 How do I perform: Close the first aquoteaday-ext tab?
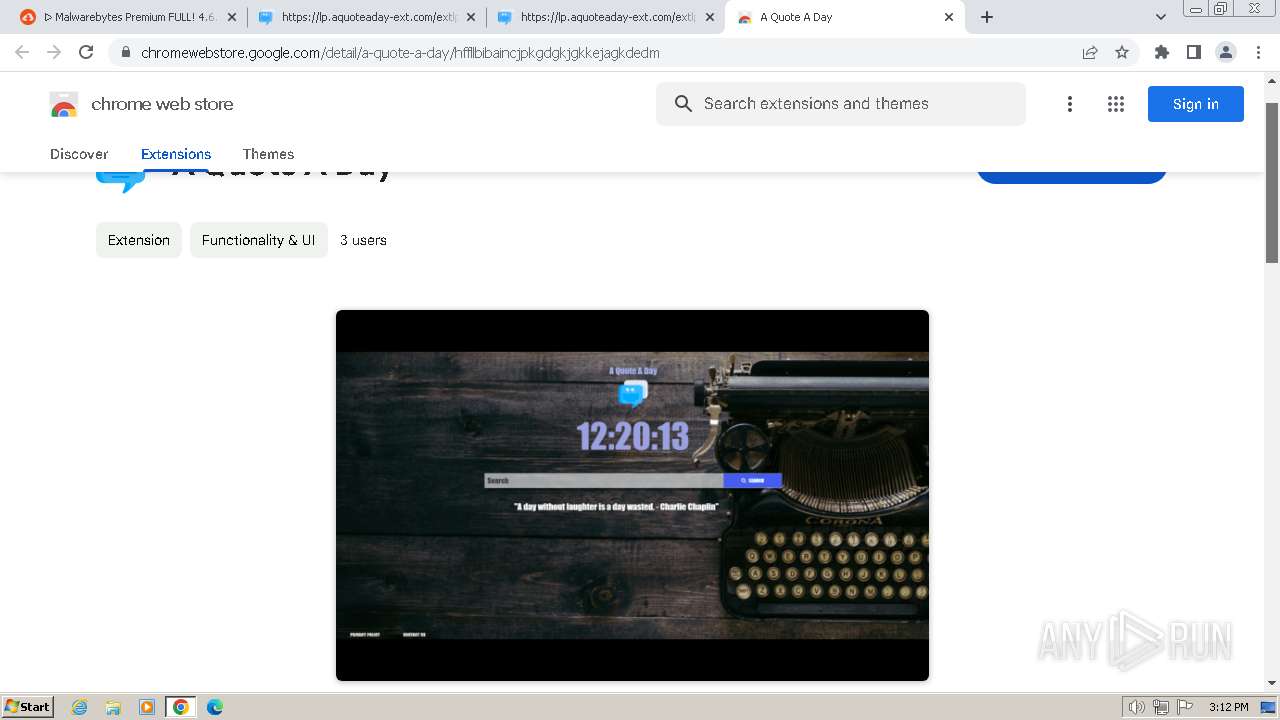471,17
